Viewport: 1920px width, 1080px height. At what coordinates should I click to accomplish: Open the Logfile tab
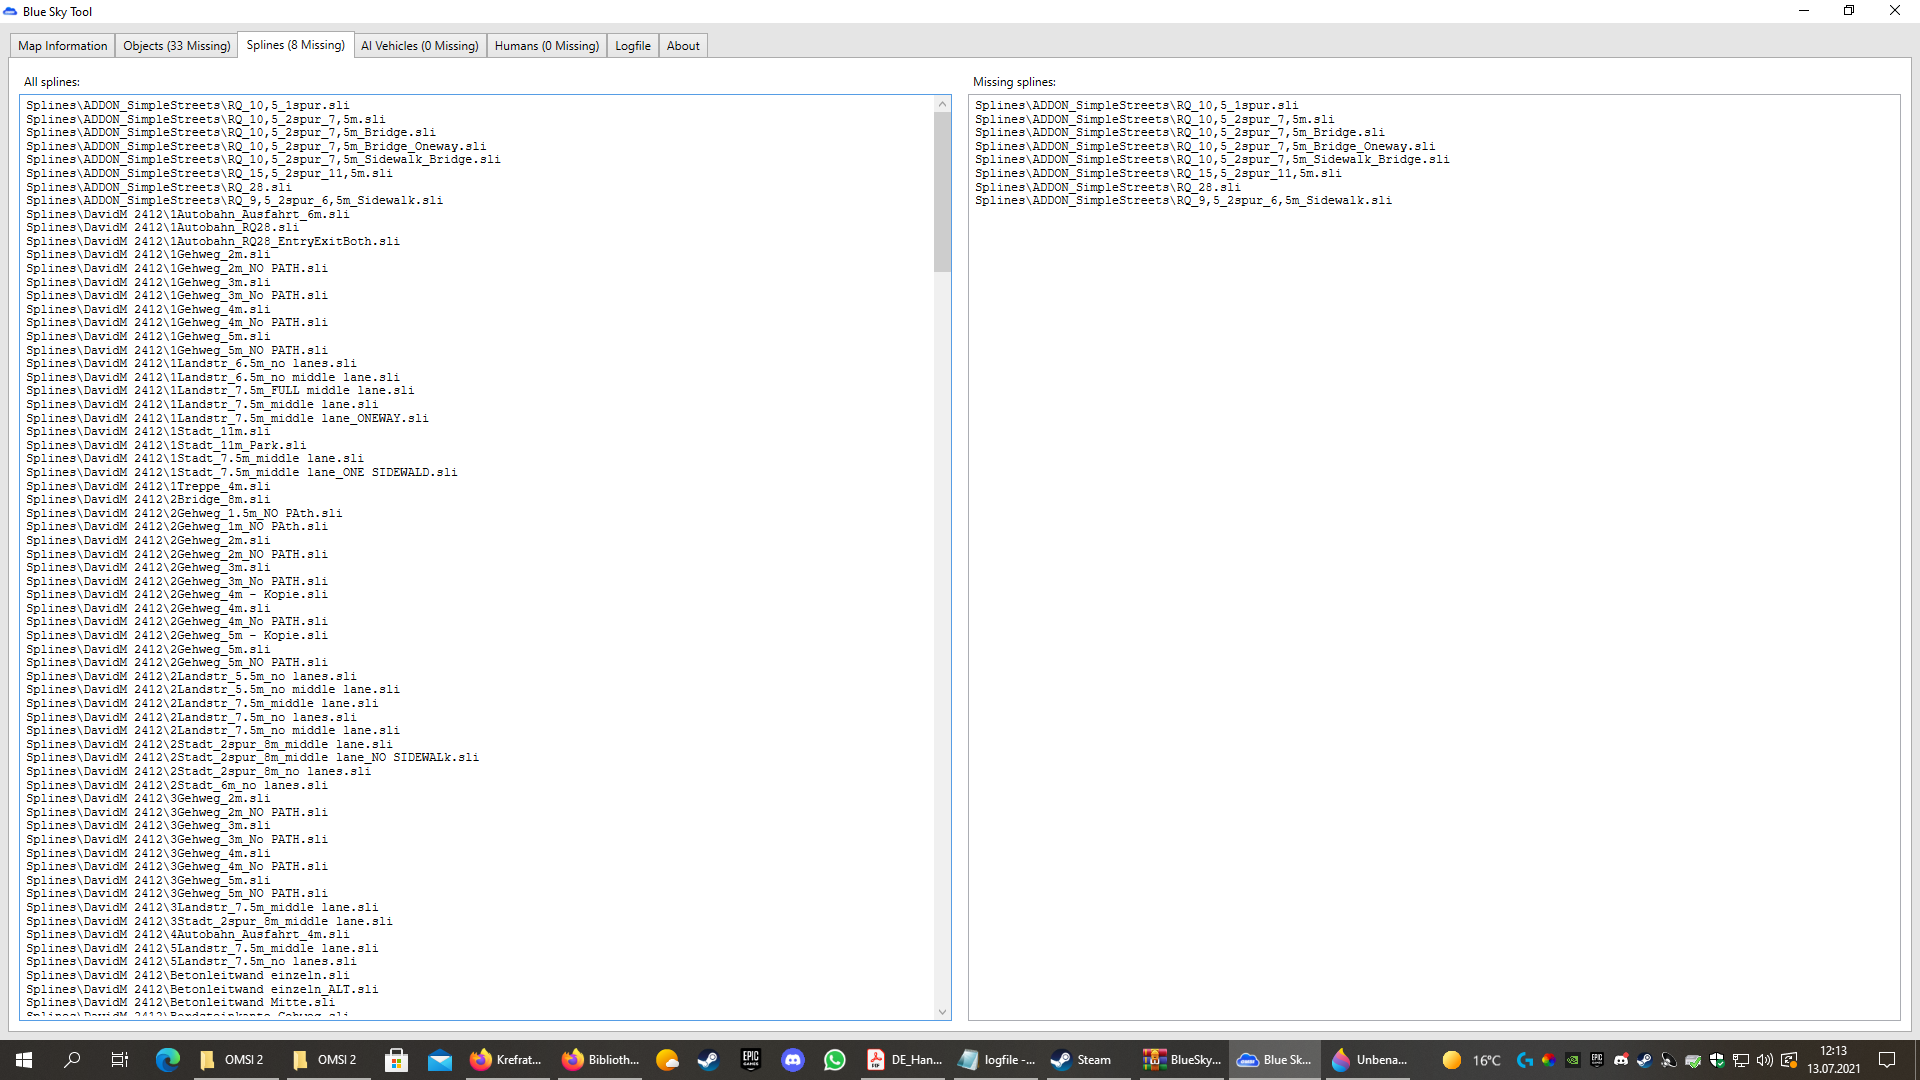point(632,46)
